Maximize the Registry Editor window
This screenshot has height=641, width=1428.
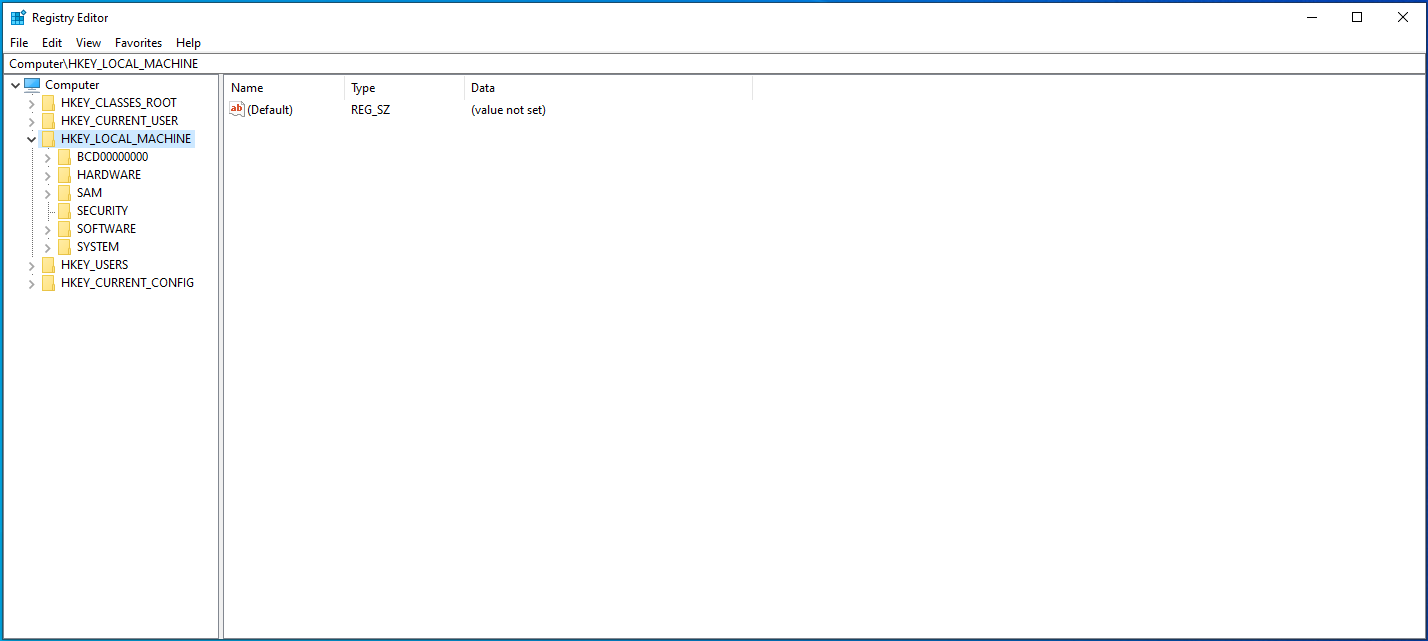click(1357, 17)
